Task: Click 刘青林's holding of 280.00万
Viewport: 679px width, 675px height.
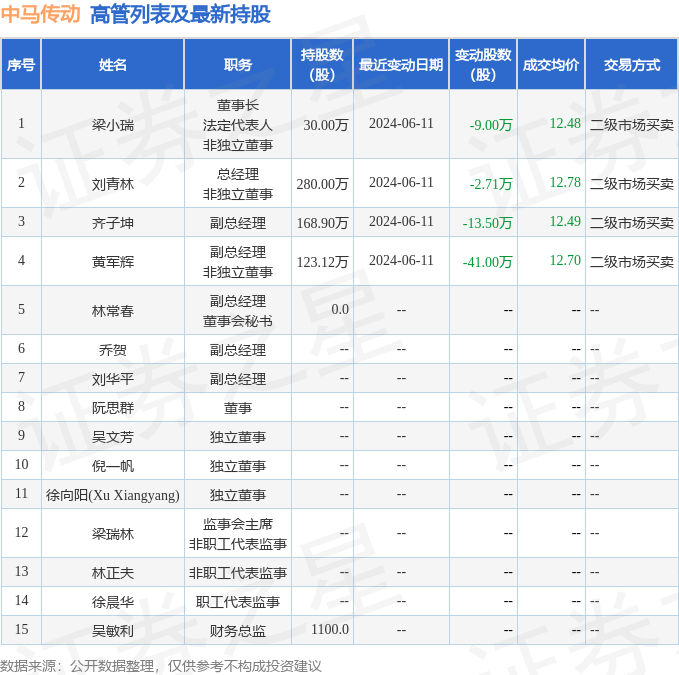Action: (322, 184)
